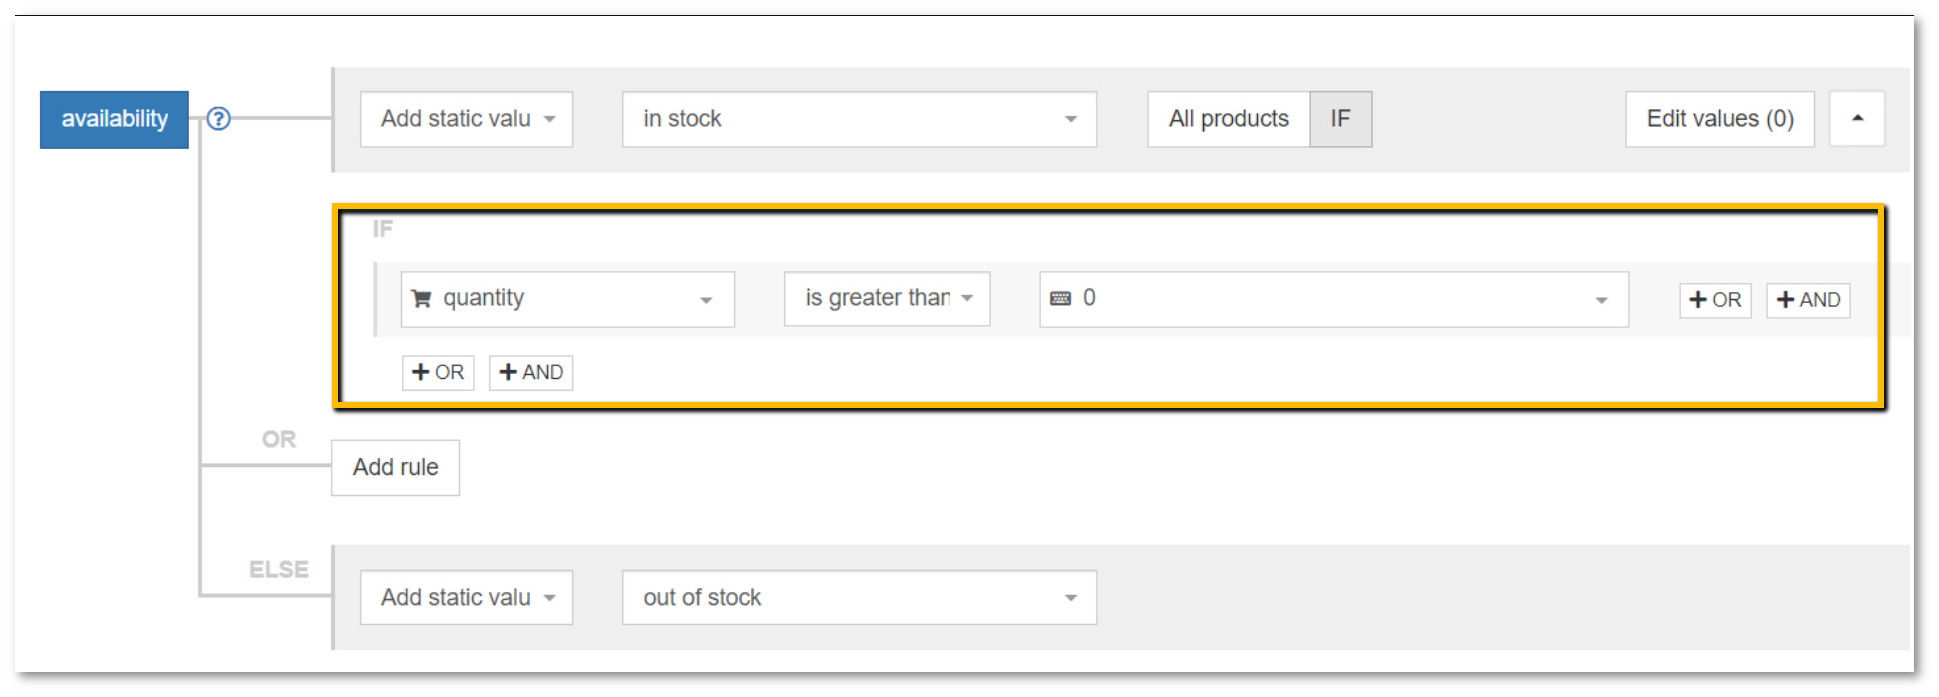Click the plus AND button beside the condition
Screen dimensions: 1939x697
click(1808, 300)
